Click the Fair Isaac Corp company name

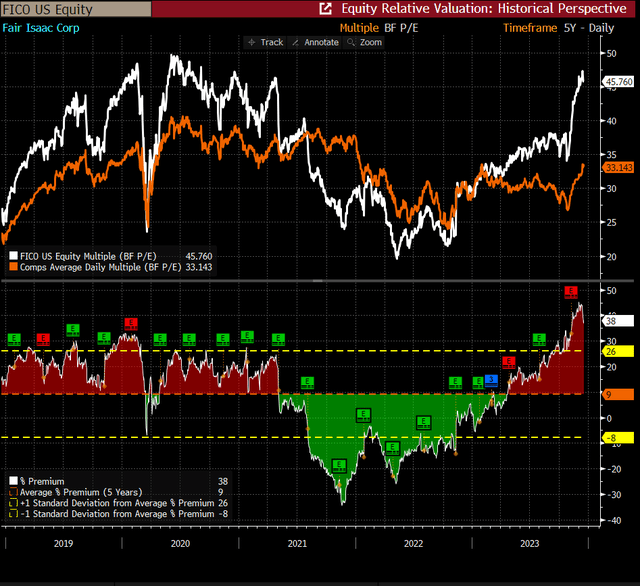pyautogui.click(x=41, y=28)
